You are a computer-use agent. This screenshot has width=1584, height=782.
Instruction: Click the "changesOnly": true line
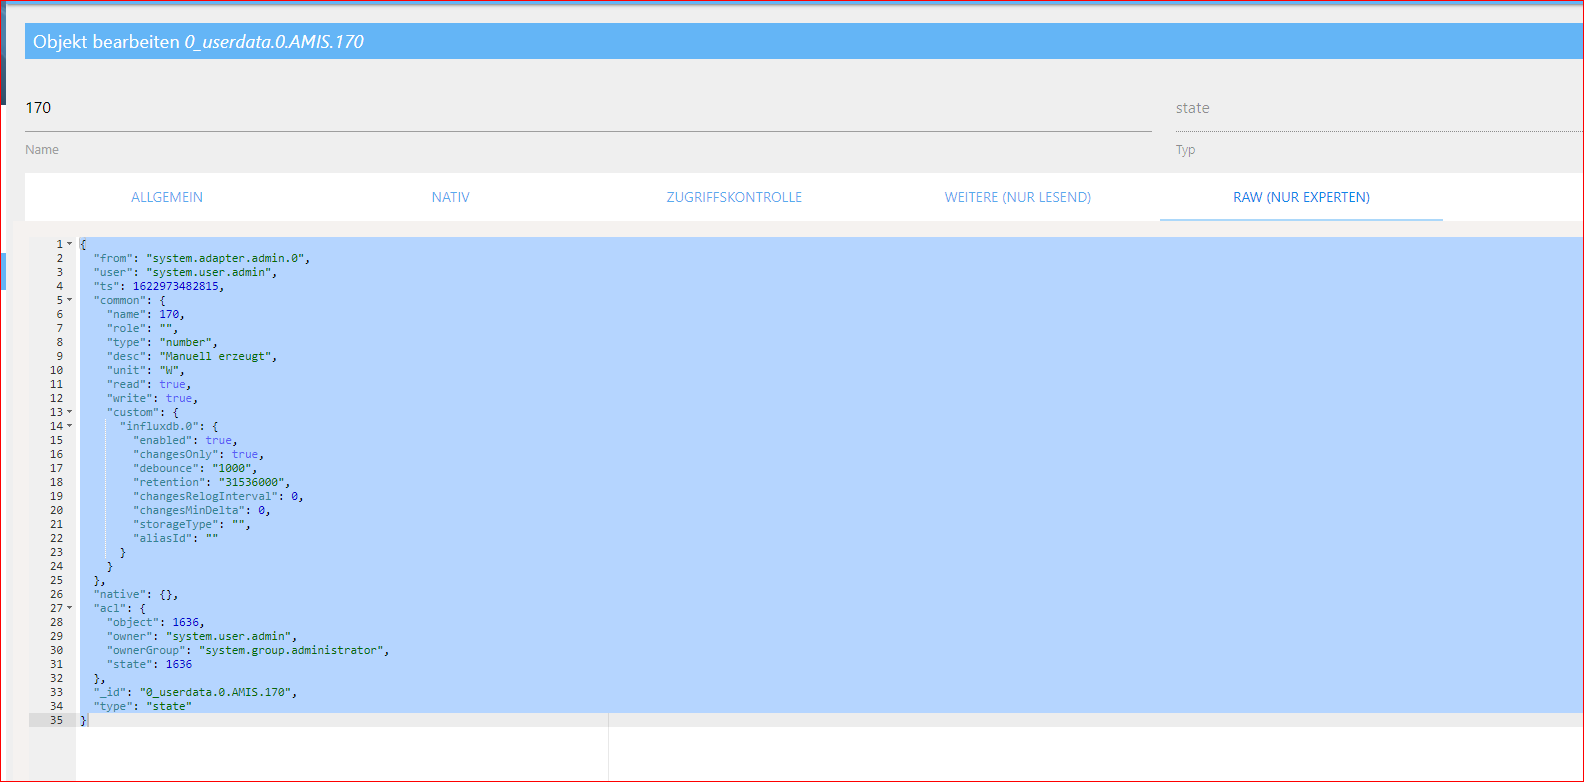(x=199, y=454)
